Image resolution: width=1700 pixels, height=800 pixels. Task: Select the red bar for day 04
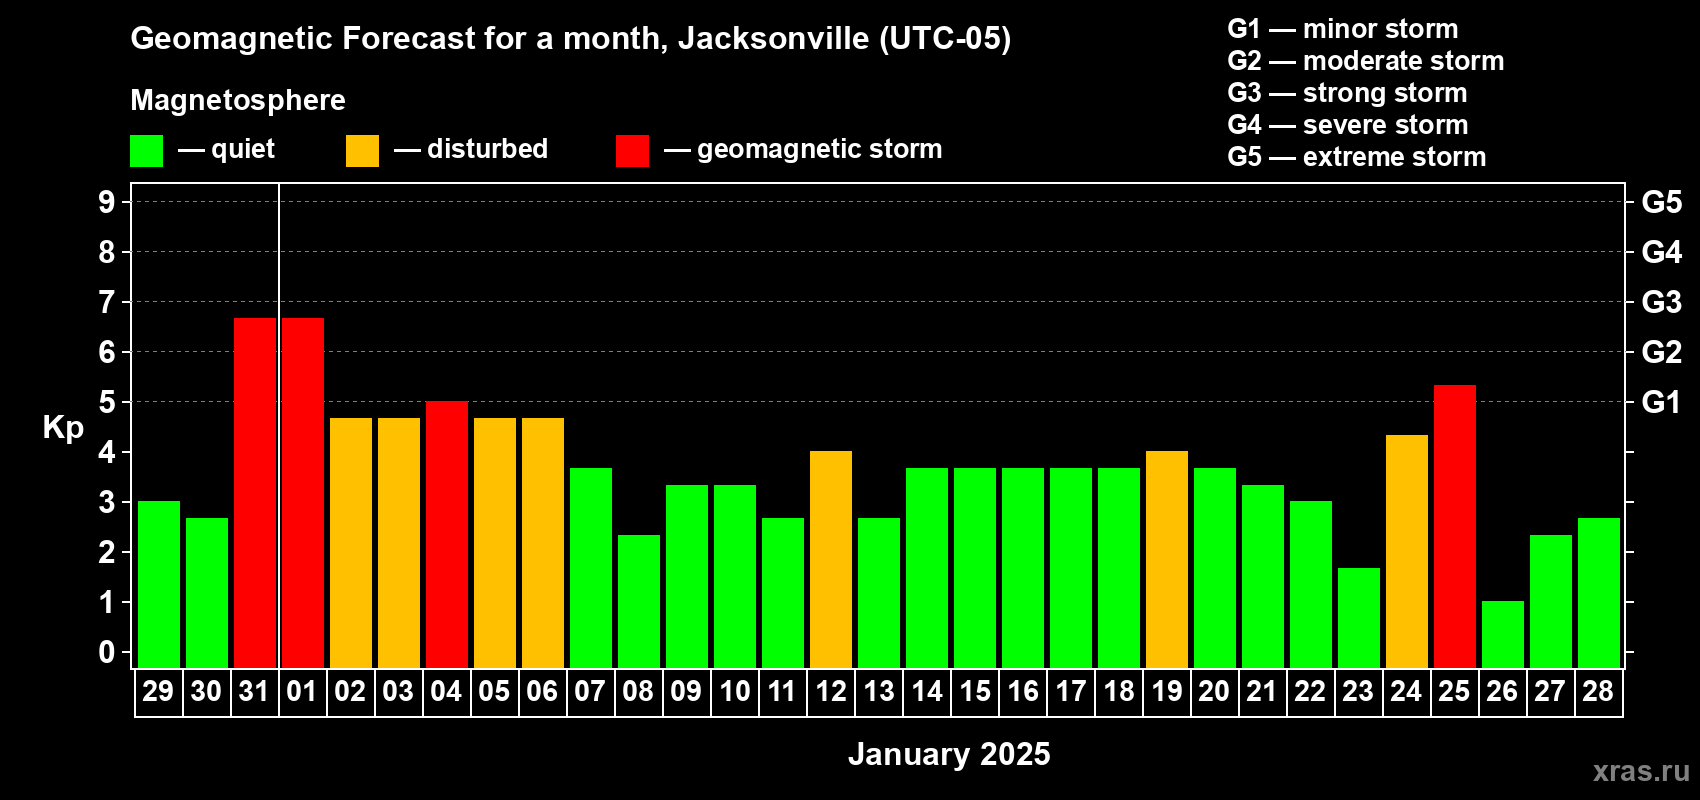(x=447, y=535)
